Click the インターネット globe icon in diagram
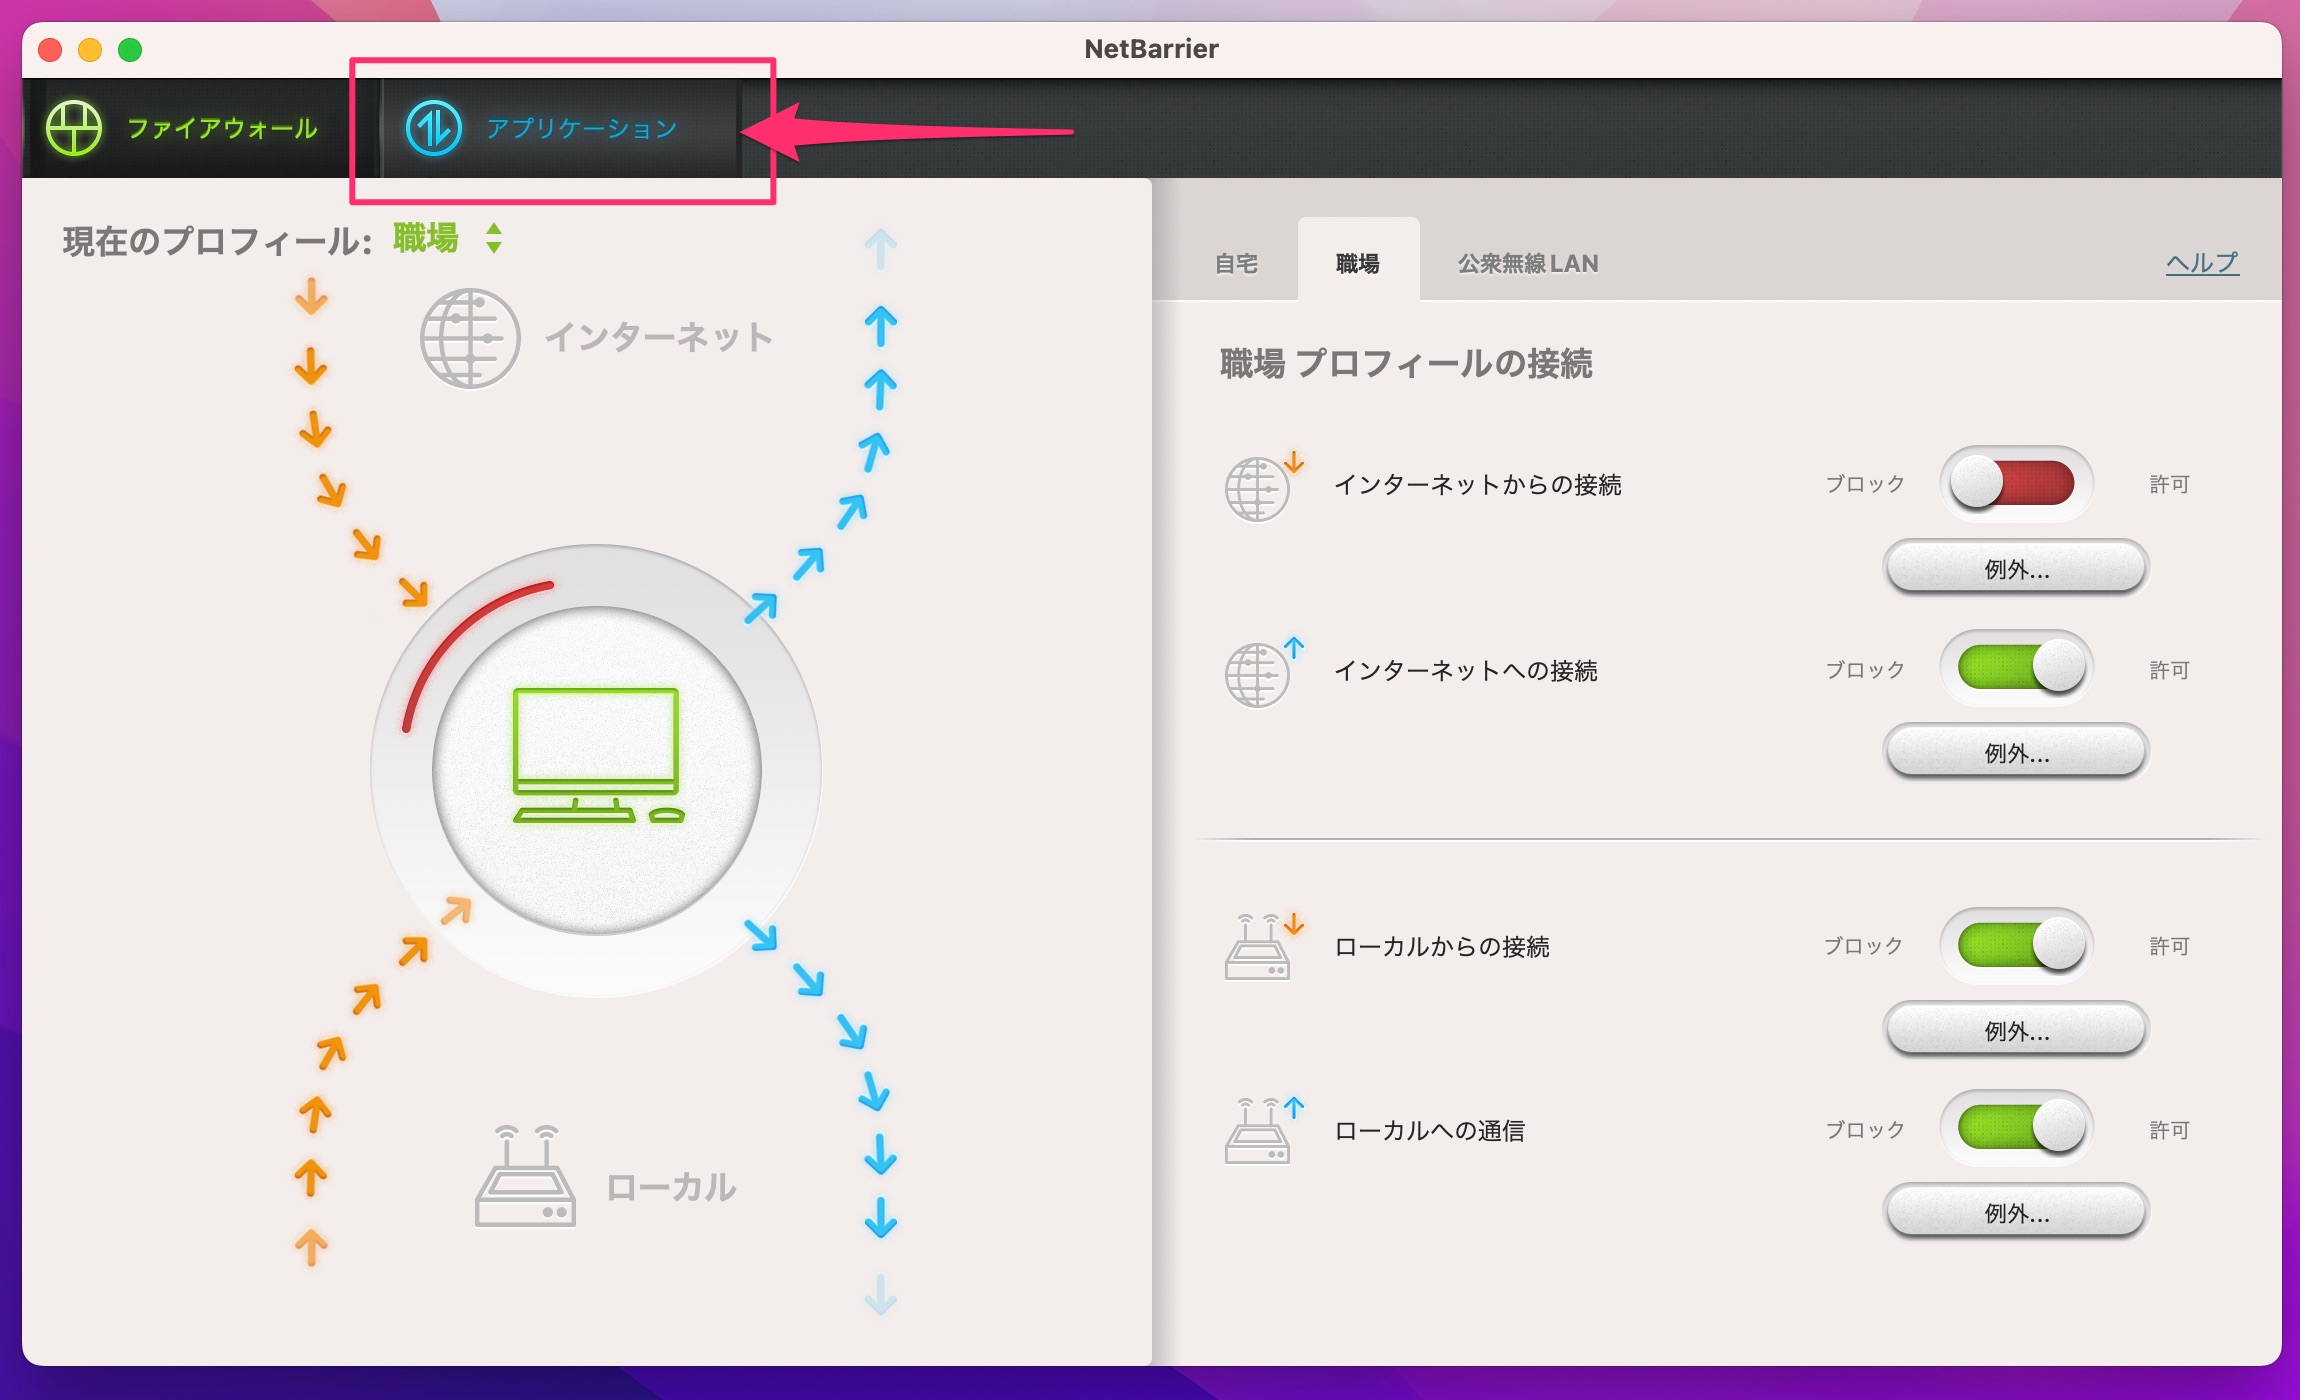The image size is (2300, 1400). pyautogui.click(x=469, y=338)
